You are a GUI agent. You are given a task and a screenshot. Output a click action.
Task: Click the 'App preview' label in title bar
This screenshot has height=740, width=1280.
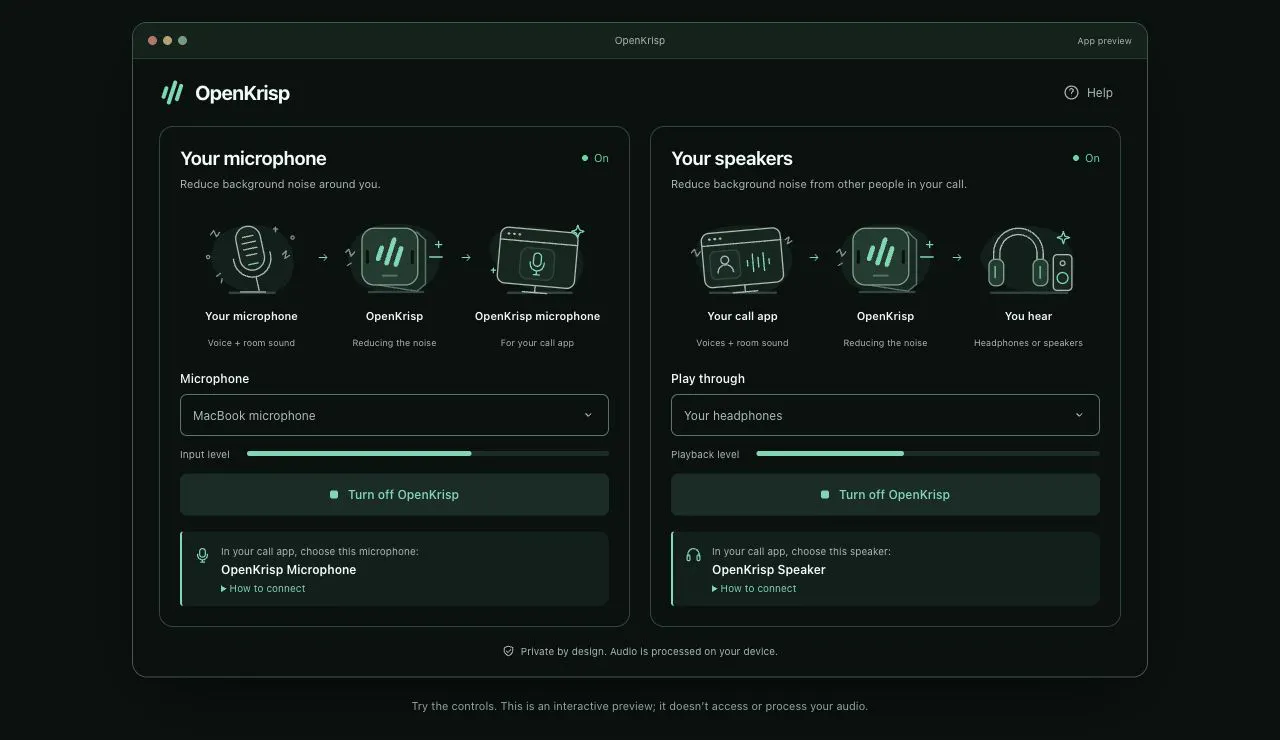tap(1104, 41)
